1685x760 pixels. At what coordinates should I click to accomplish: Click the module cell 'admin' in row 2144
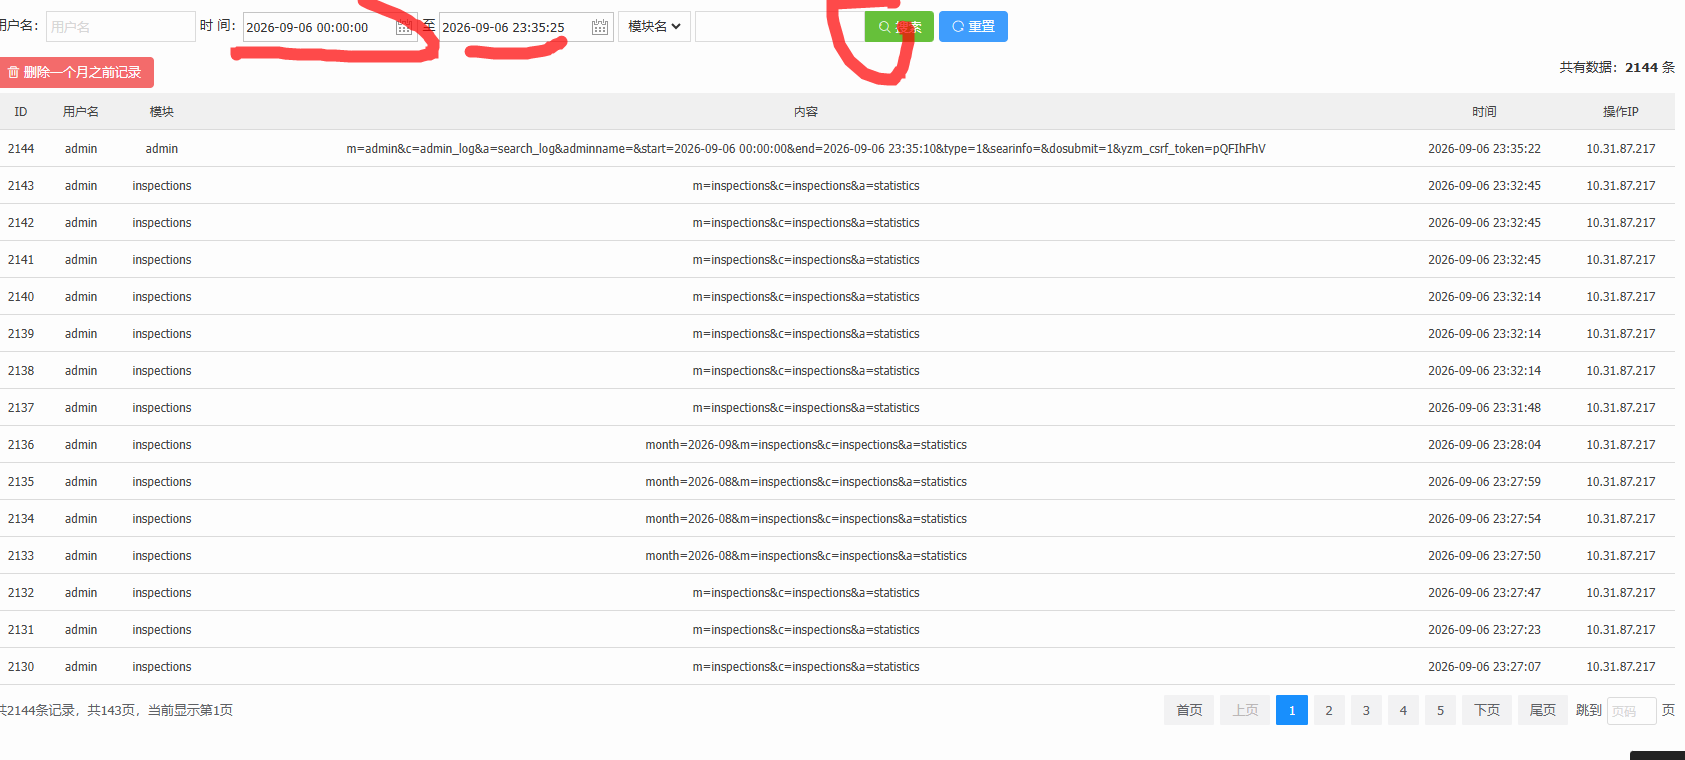point(162,149)
